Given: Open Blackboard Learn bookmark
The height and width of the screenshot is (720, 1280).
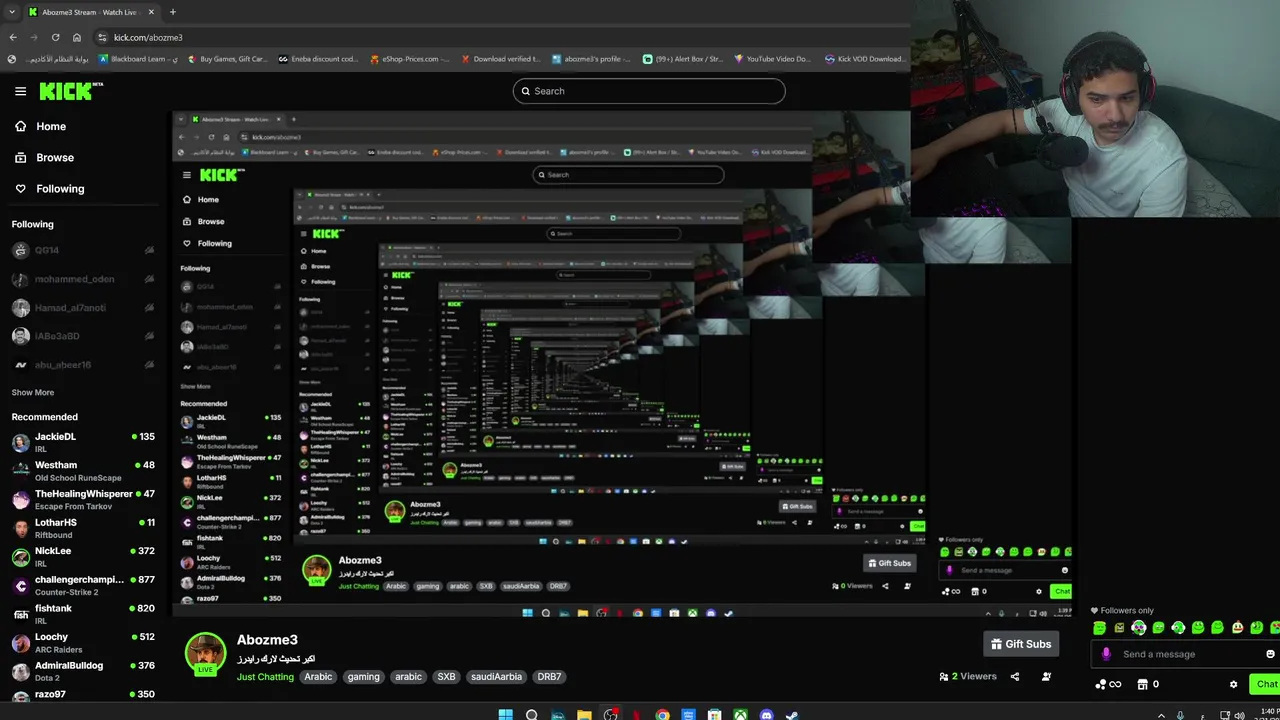Looking at the screenshot, I should tap(138, 59).
